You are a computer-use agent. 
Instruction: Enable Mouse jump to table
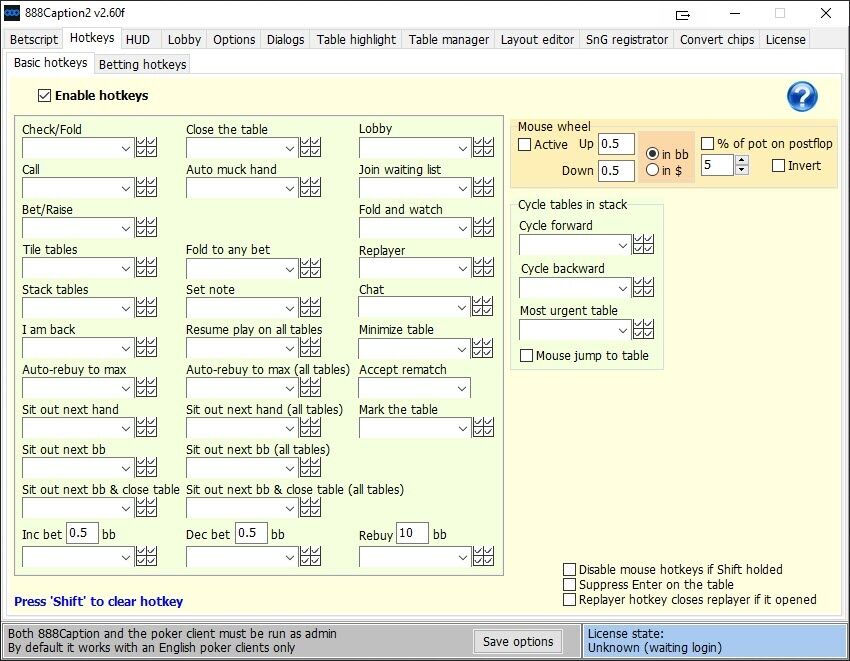pyautogui.click(x=526, y=356)
